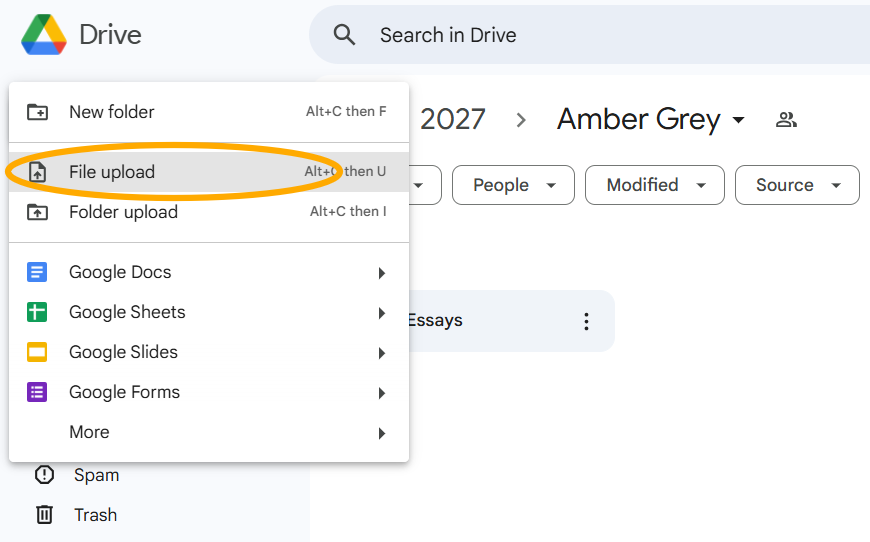Choose Folder upload from the menu

(123, 212)
